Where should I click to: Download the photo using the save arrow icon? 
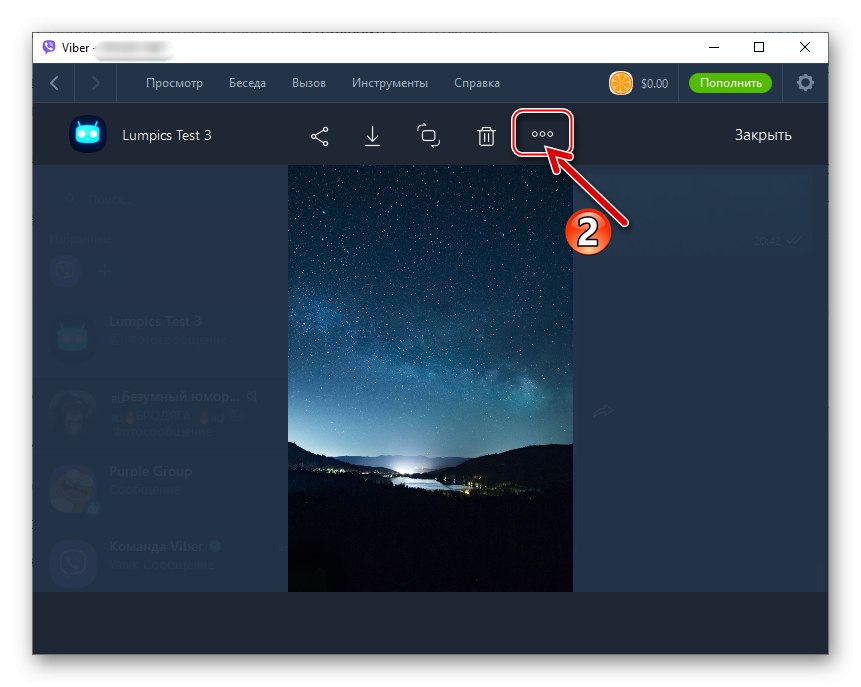point(372,136)
